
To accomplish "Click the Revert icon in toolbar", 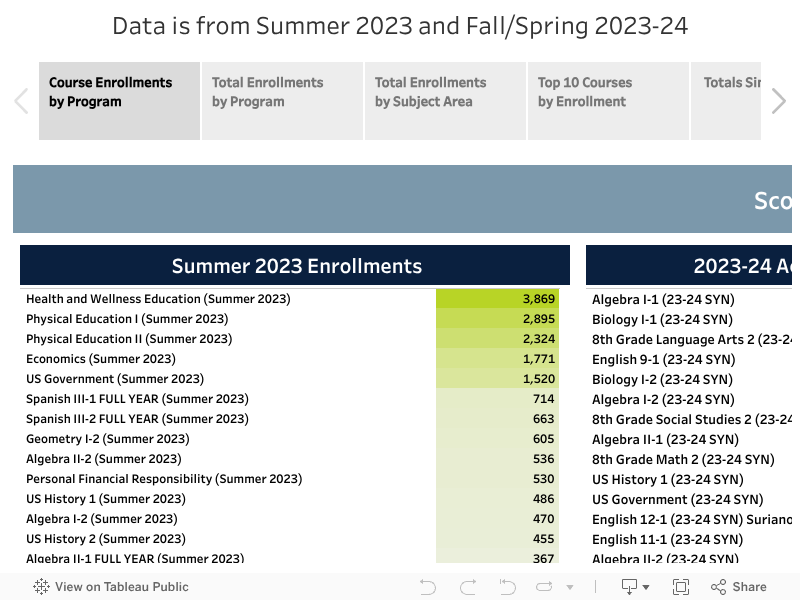I will point(507,587).
